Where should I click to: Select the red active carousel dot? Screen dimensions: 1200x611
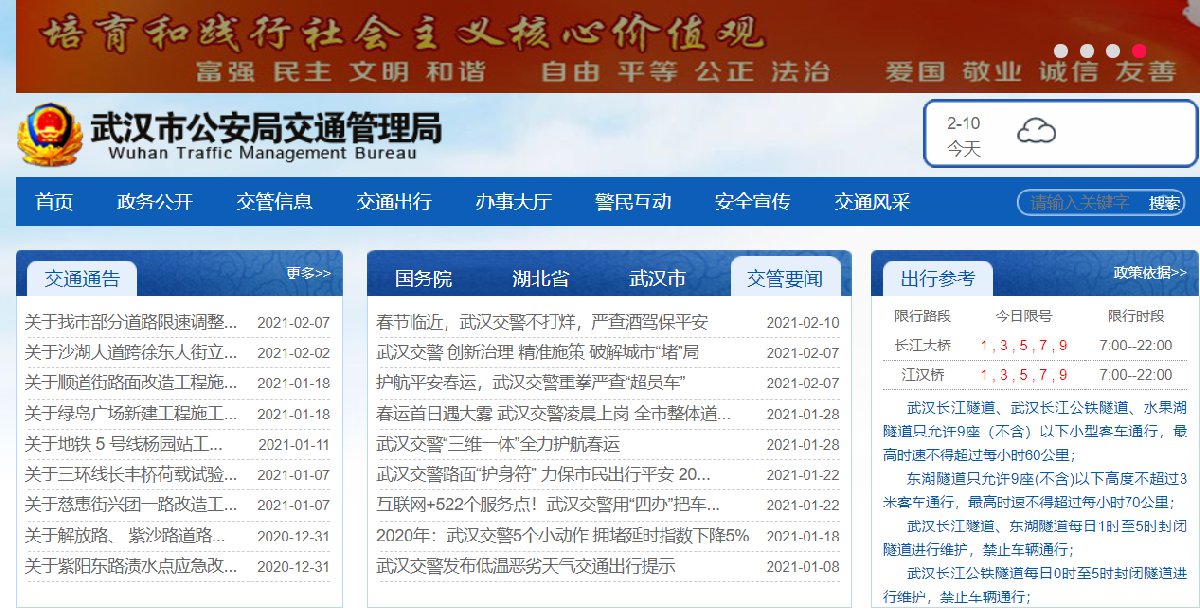coord(1139,51)
